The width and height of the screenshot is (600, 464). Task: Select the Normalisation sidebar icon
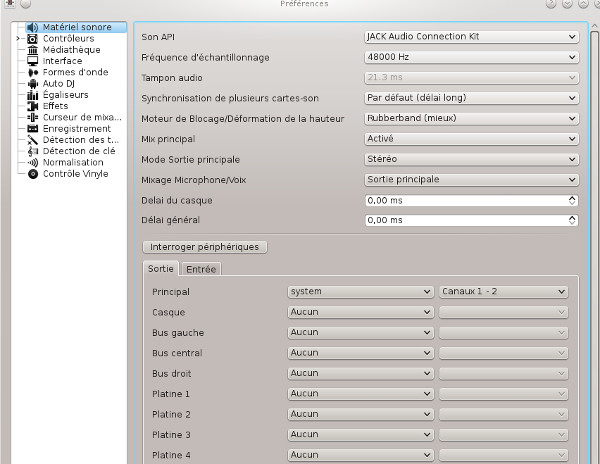pyautogui.click(x=33, y=162)
